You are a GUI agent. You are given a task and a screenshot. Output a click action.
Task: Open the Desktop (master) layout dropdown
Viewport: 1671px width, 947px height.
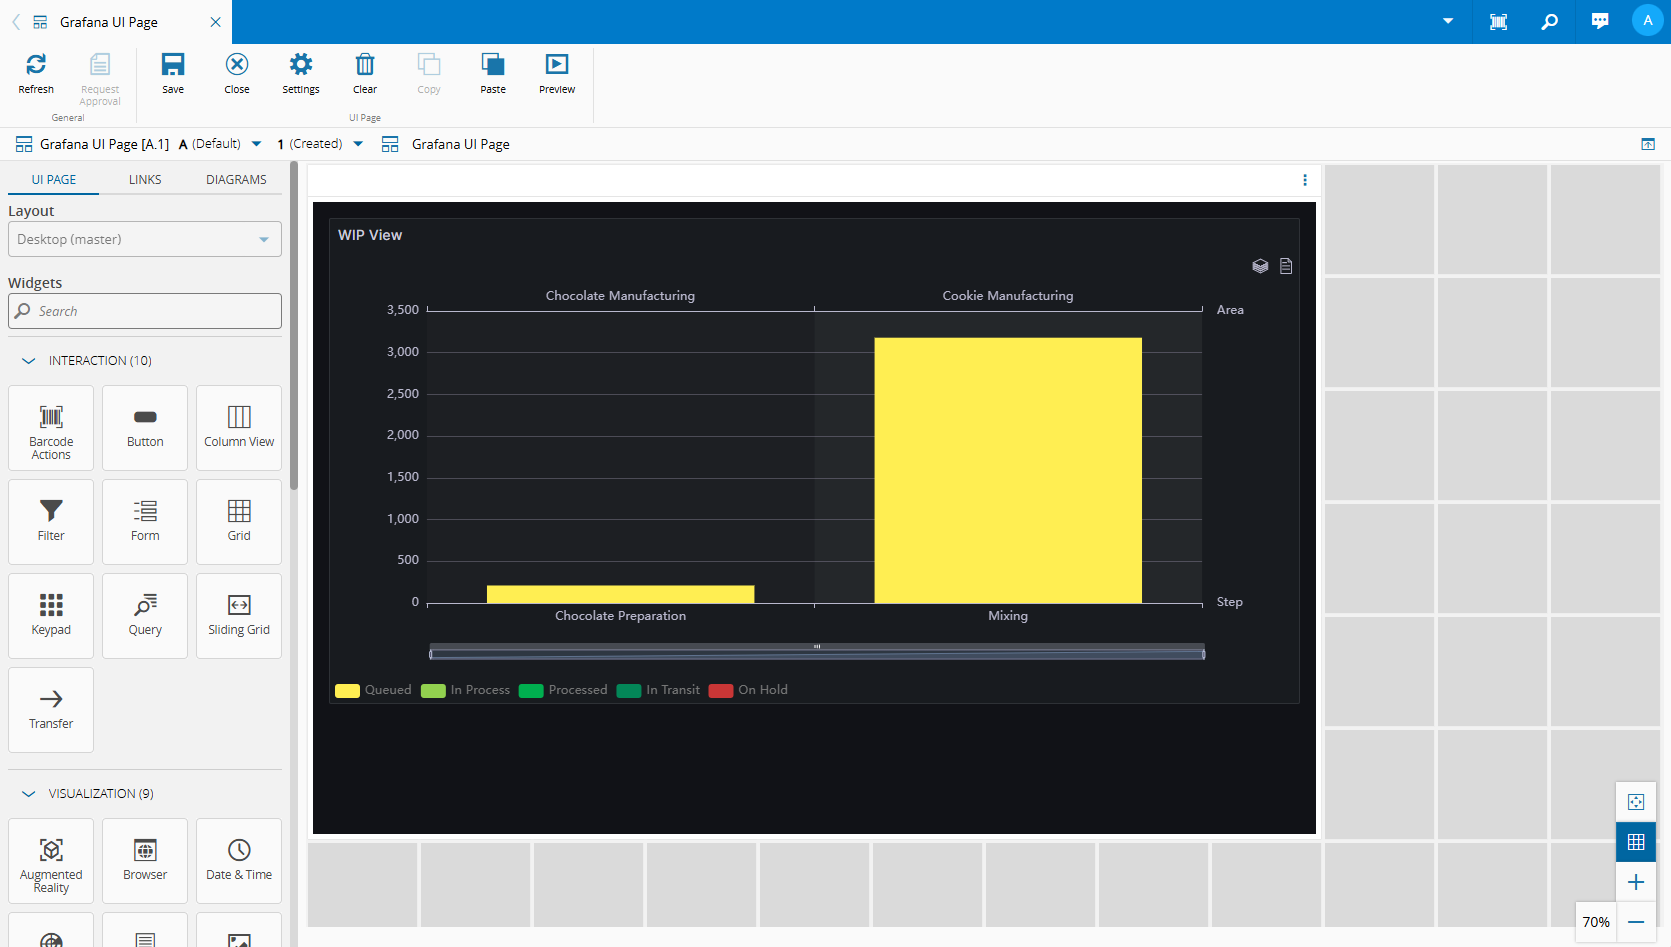[145, 240]
